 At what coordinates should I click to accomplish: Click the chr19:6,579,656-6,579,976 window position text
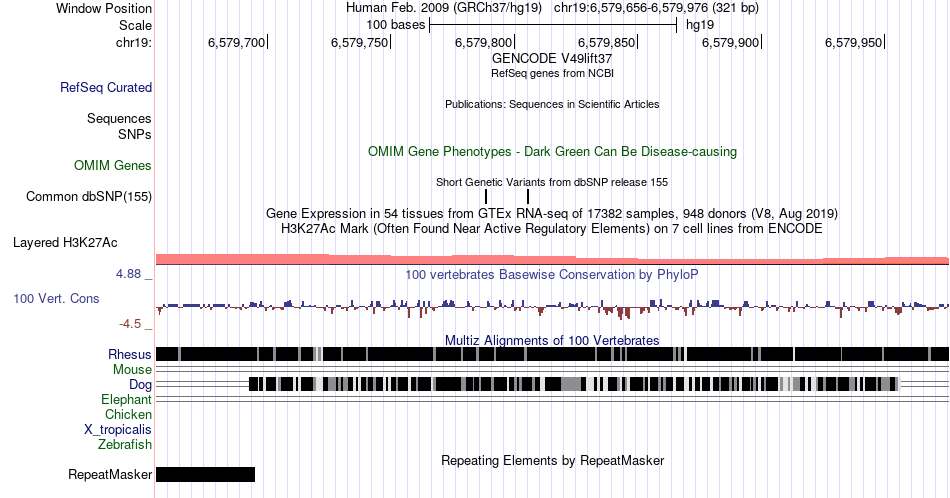656,8
